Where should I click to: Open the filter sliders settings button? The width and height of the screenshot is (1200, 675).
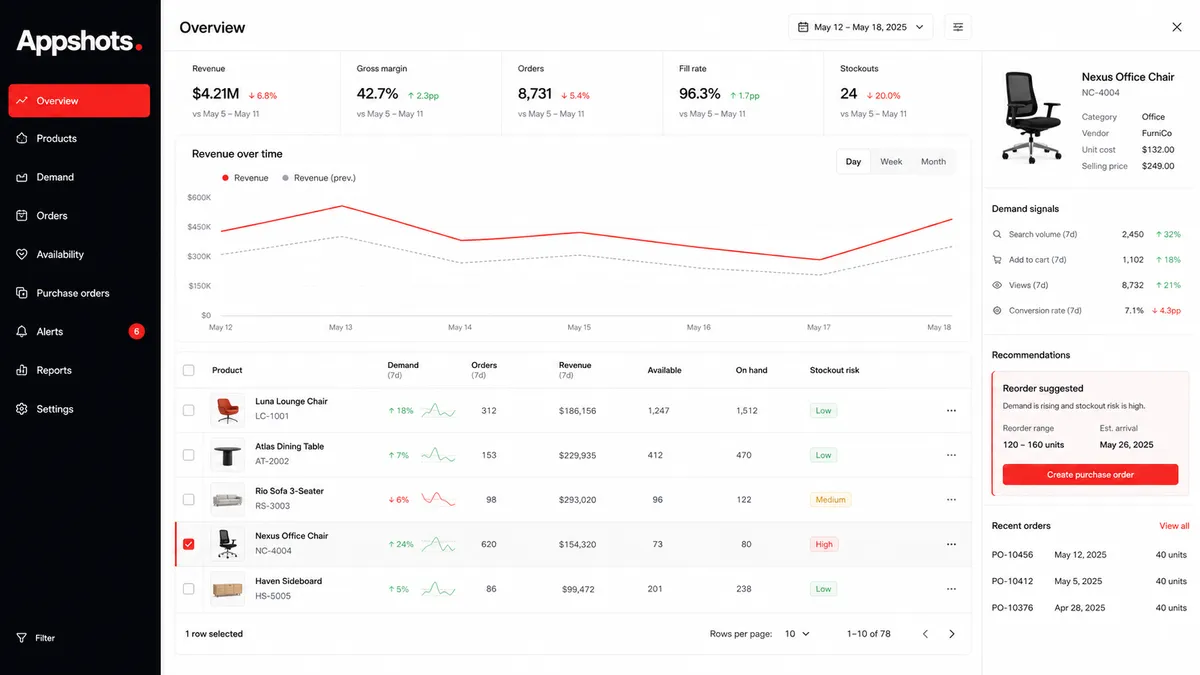958,27
